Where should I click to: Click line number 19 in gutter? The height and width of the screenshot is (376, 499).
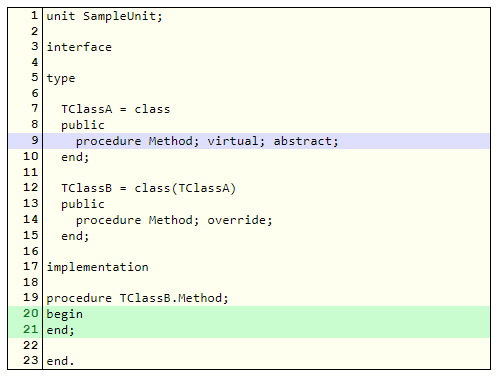point(31,297)
